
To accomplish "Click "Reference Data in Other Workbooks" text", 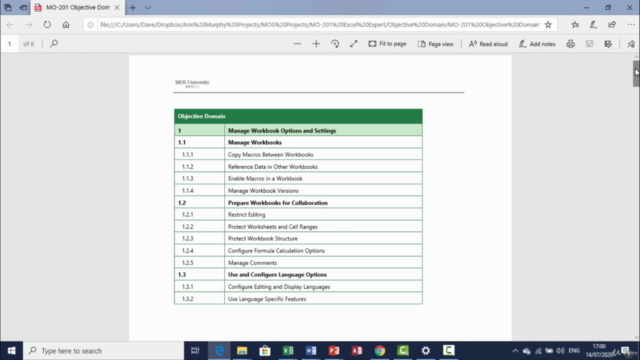I will click(273, 167).
